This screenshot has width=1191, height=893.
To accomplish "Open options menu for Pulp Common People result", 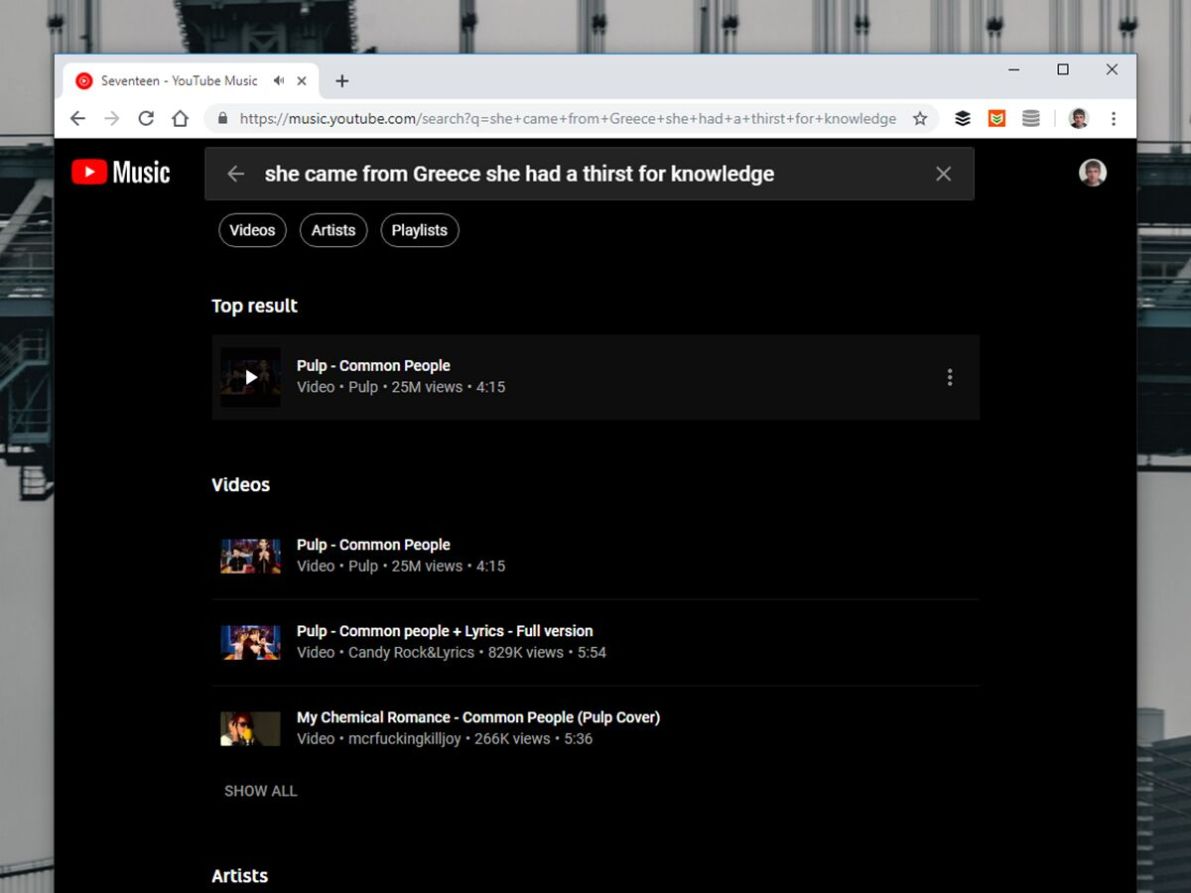I will [949, 377].
